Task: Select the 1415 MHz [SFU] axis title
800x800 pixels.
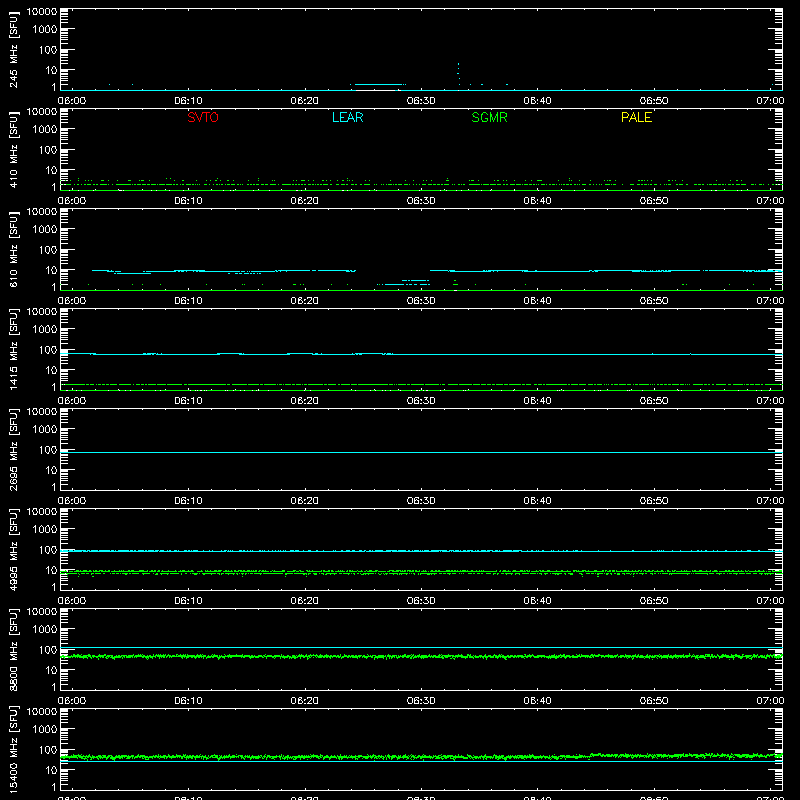Action: pyautogui.click(x=13, y=349)
